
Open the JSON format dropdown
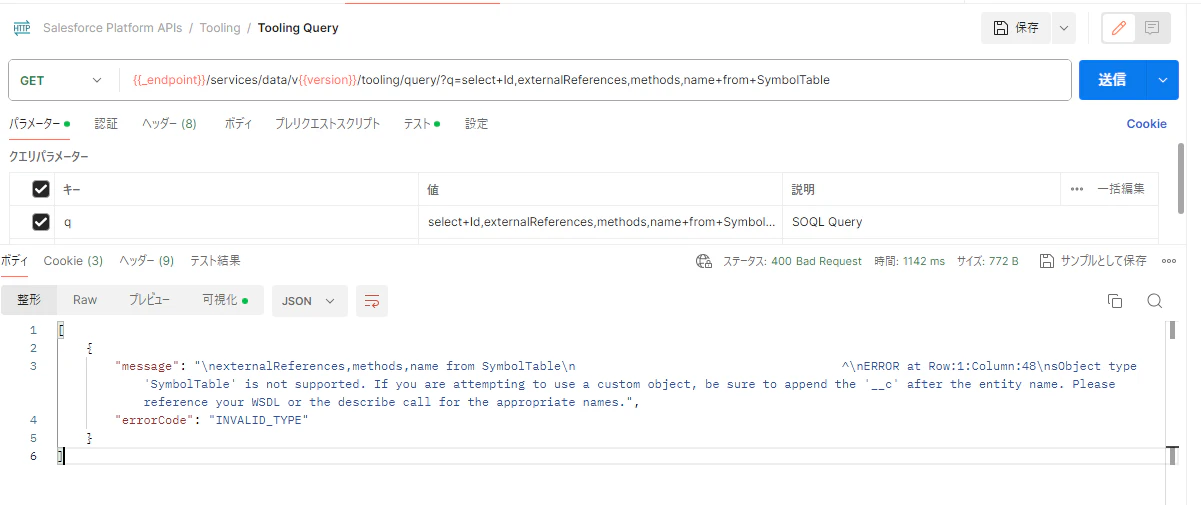pos(310,300)
